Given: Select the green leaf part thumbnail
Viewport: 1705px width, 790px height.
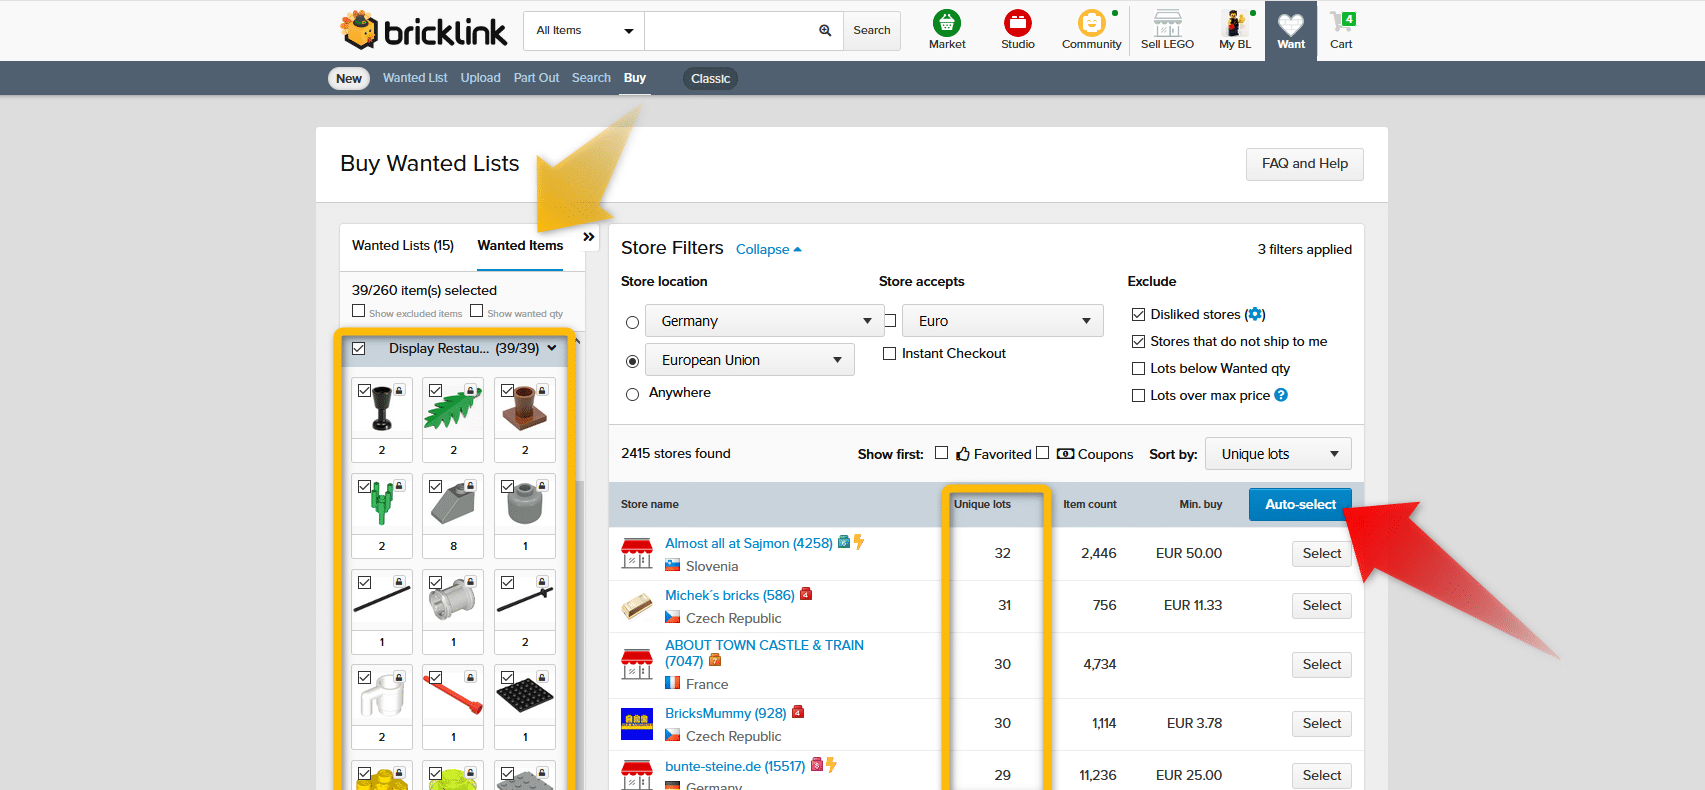Looking at the screenshot, I should tap(453, 408).
